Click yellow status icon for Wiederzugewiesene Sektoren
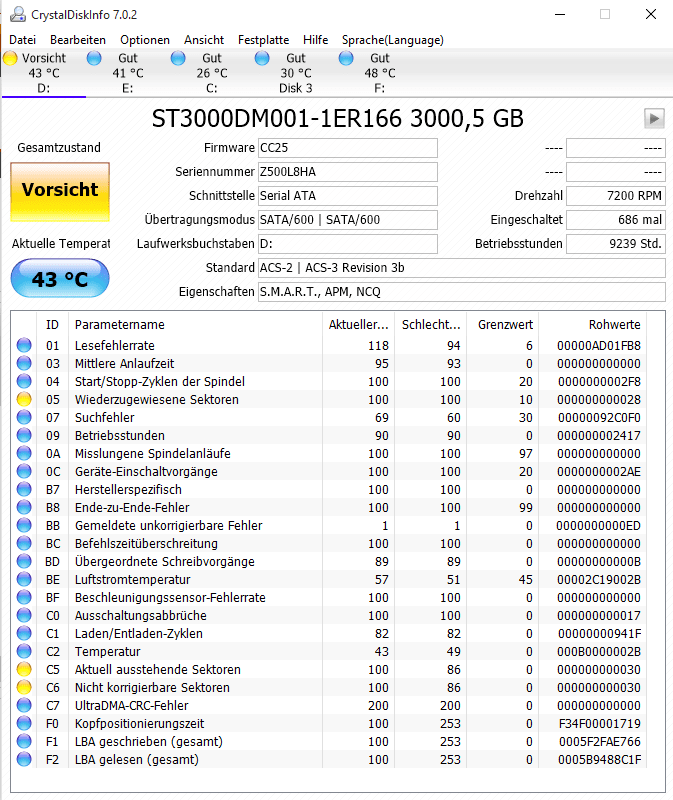This screenshot has height=800, width=673. [x=24, y=399]
